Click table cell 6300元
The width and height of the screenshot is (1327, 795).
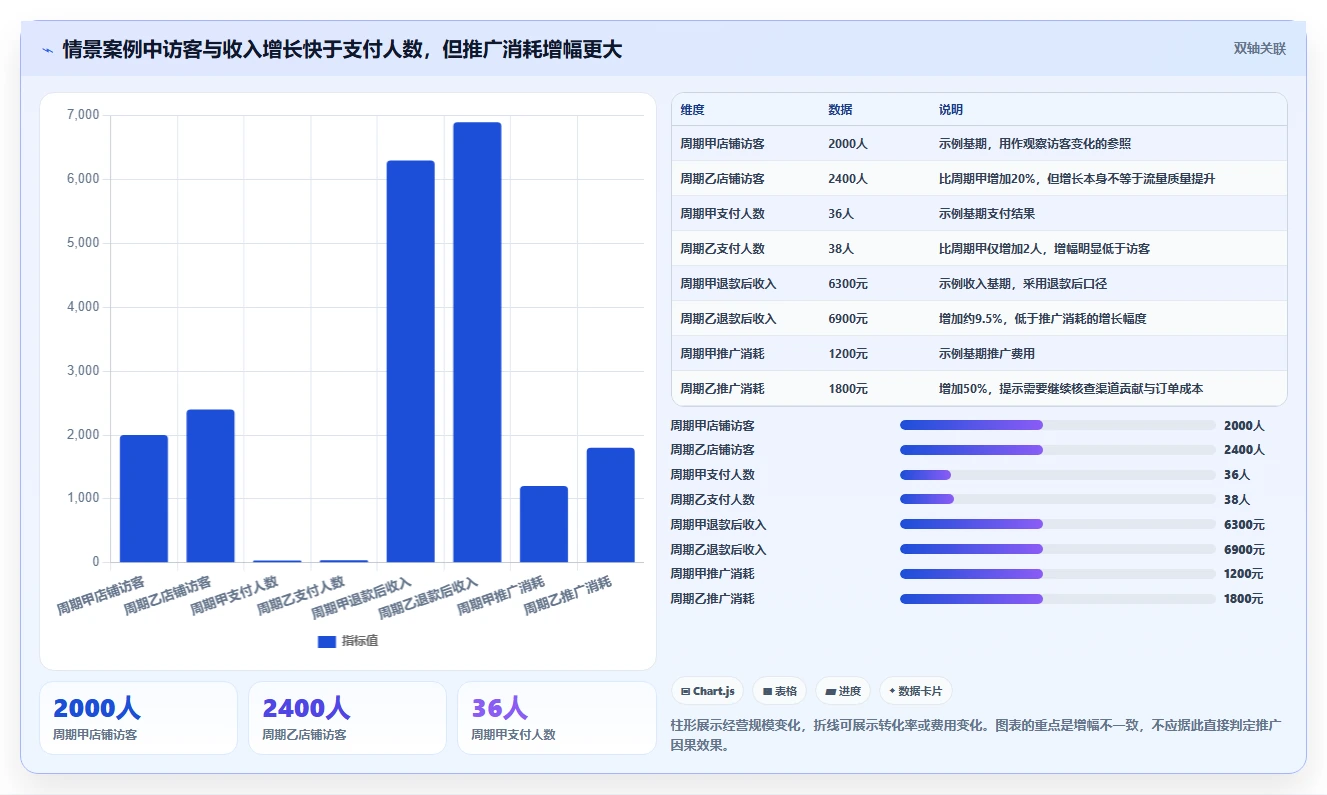point(848,284)
